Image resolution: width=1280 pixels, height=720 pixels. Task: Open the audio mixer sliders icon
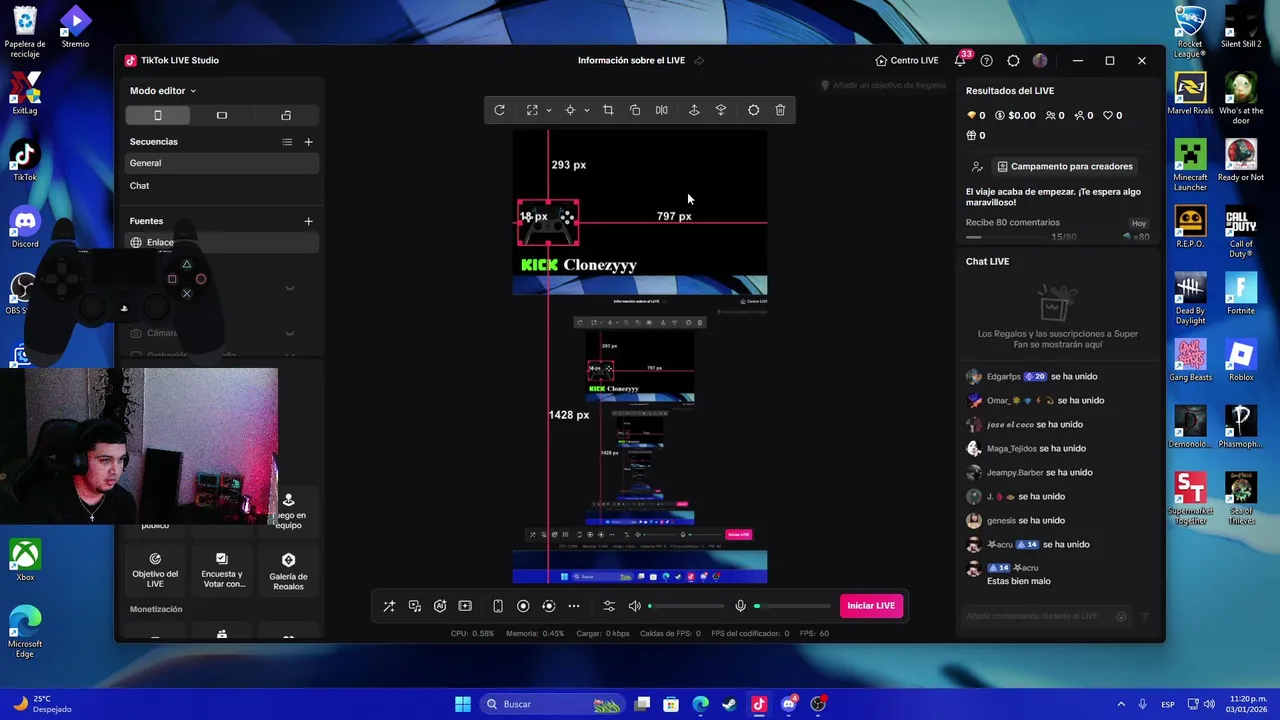(609, 606)
